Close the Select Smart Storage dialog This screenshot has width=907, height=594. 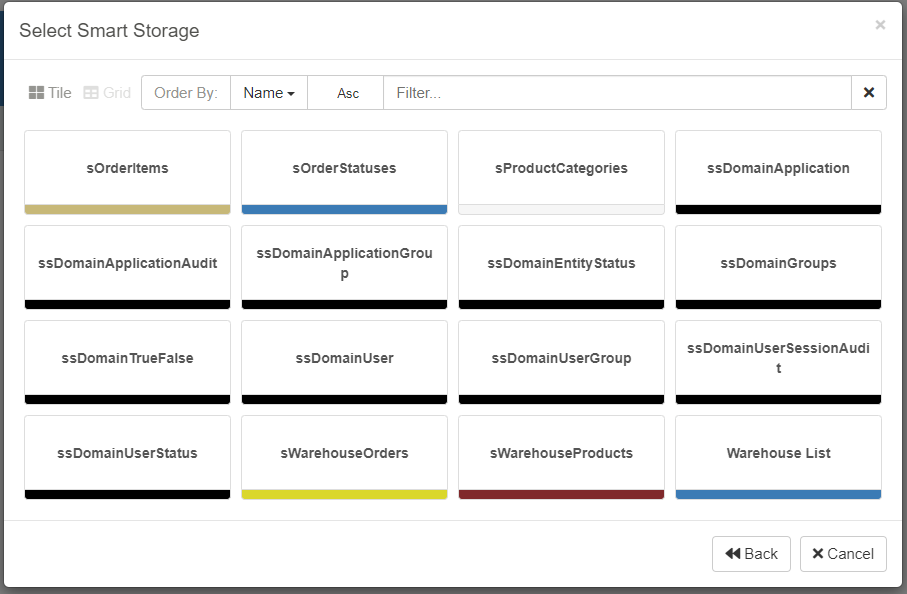[x=879, y=25]
